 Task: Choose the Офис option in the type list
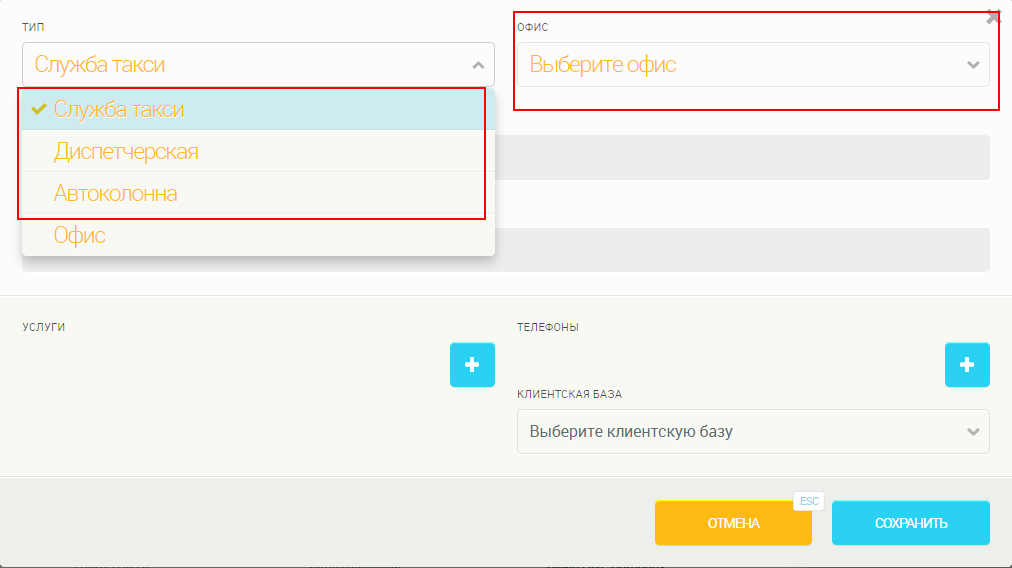[80, 236]
